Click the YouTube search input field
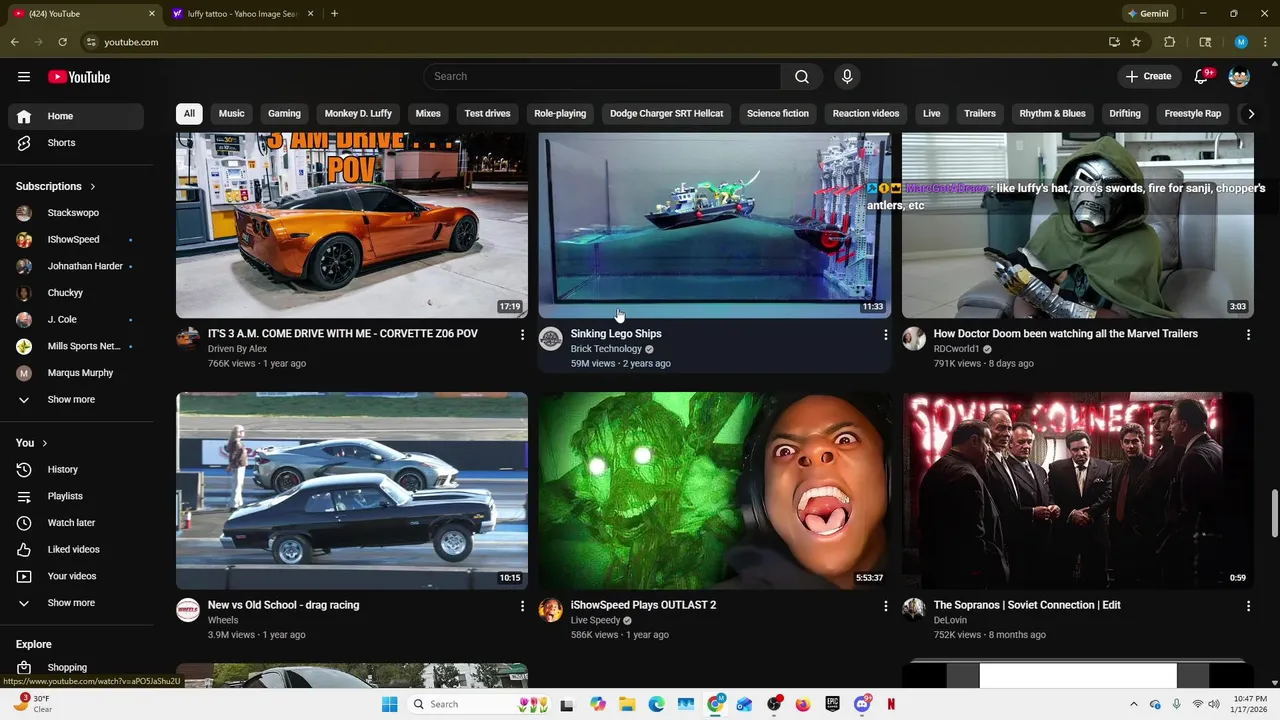This screenshot has height=720, width=1280. point(602,77)
